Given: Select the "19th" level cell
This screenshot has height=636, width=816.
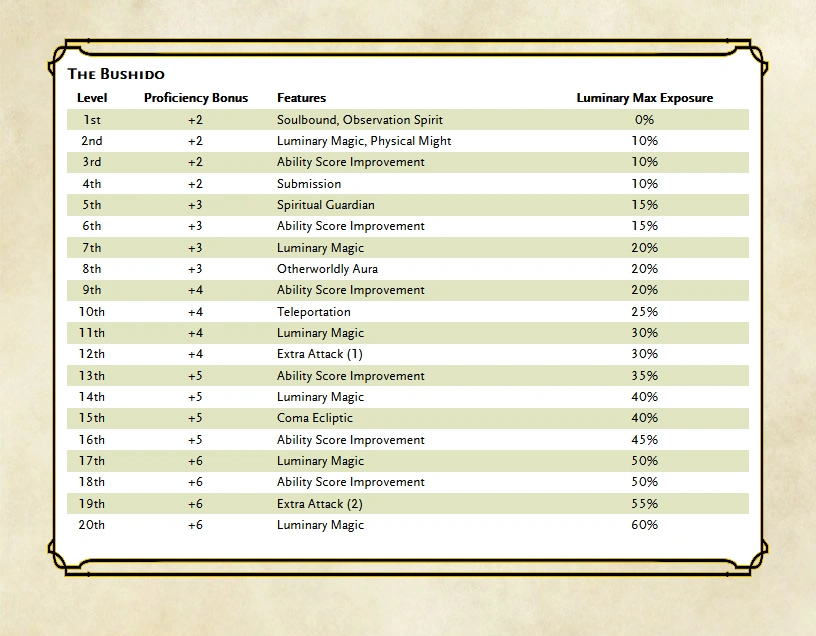Looking at the screenshot, I should point(92,504).
